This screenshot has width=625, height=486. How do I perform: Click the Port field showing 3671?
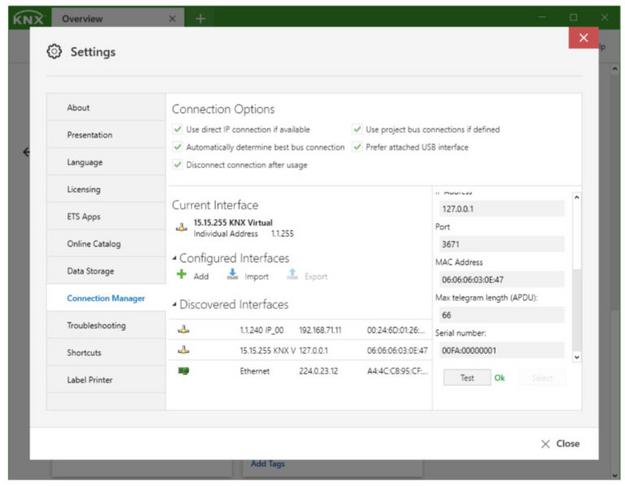pos(501,244)
